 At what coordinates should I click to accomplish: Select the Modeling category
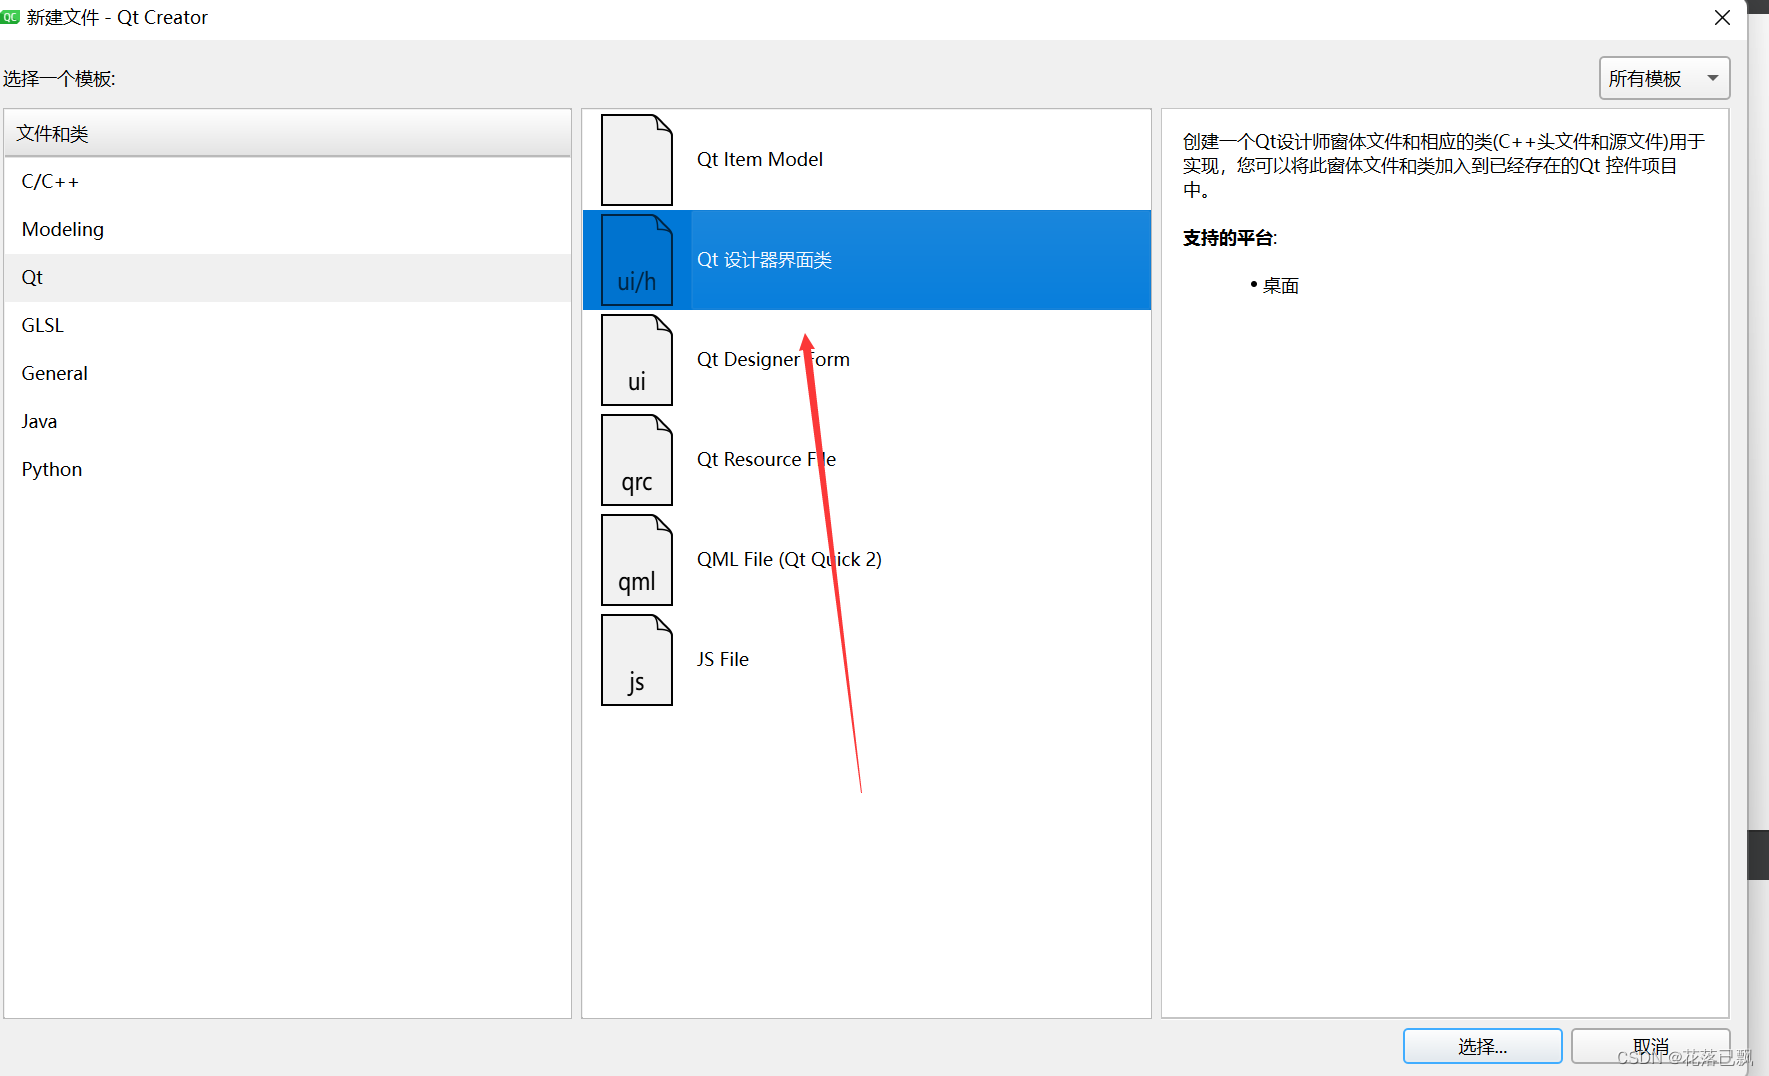coord(288,230)
